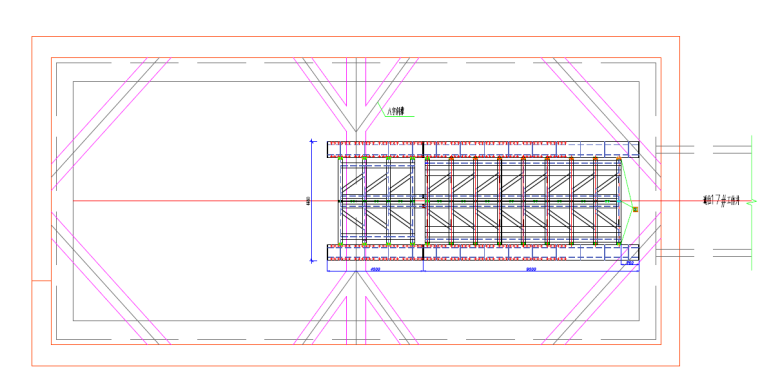Select the top rail beam of the frame near its right end

coord(606,149)
